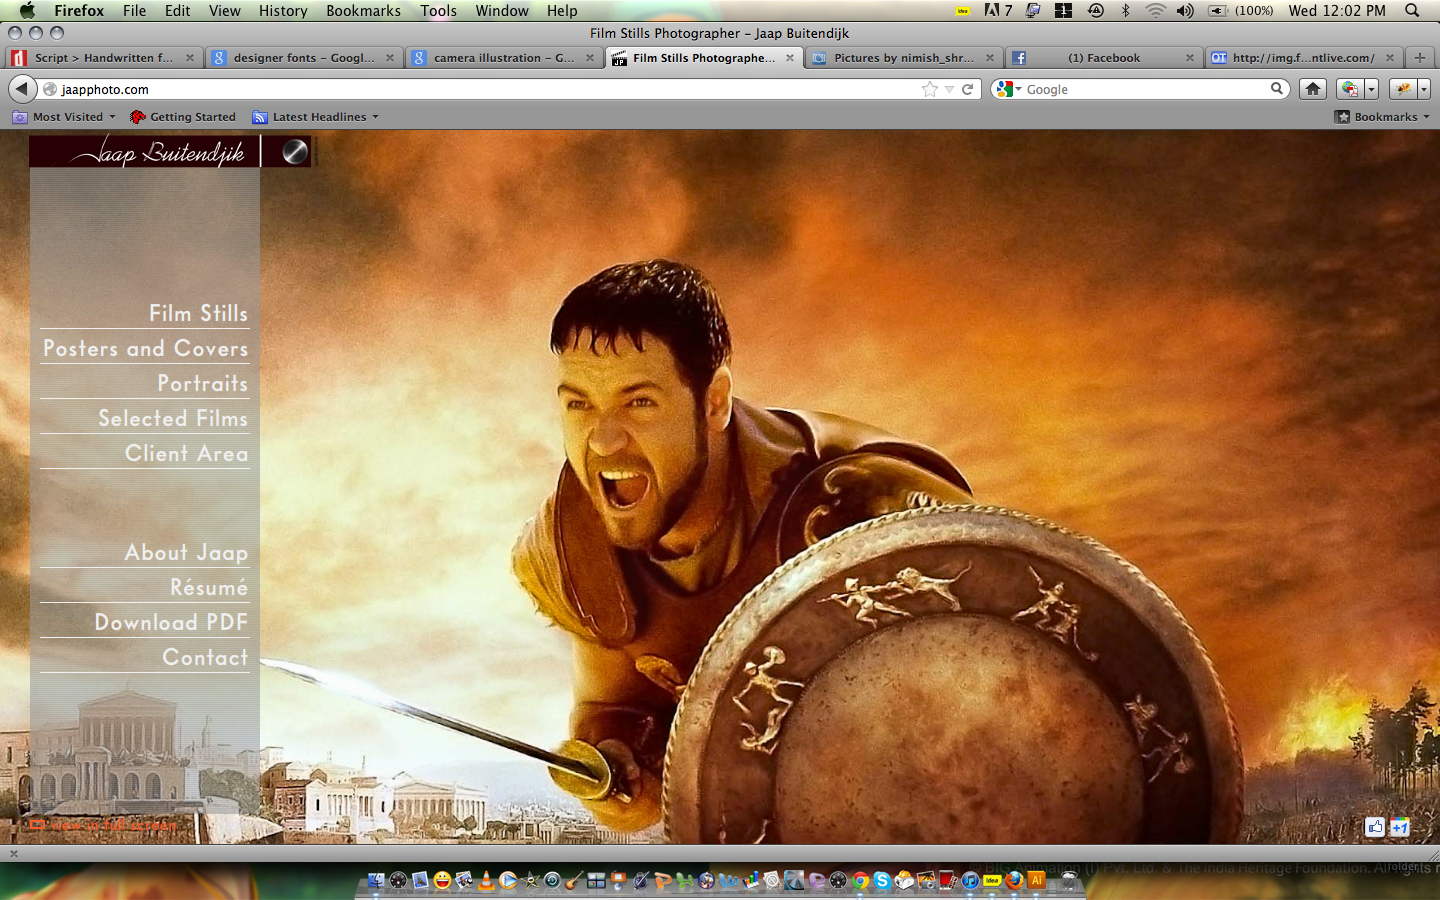The height and width of the screenshot is (900, 1440).
Task: Open the Résumé page
Action: click(208, 587)
